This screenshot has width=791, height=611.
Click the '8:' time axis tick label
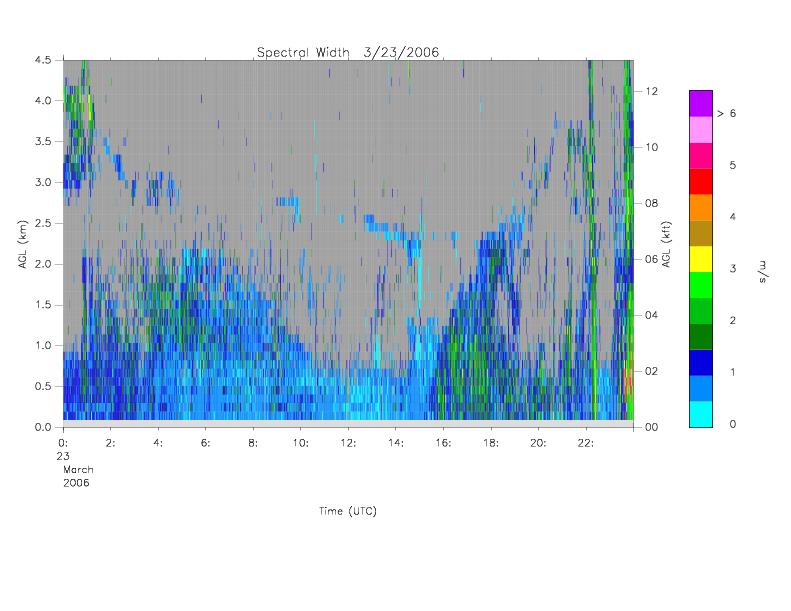[253, 443]
